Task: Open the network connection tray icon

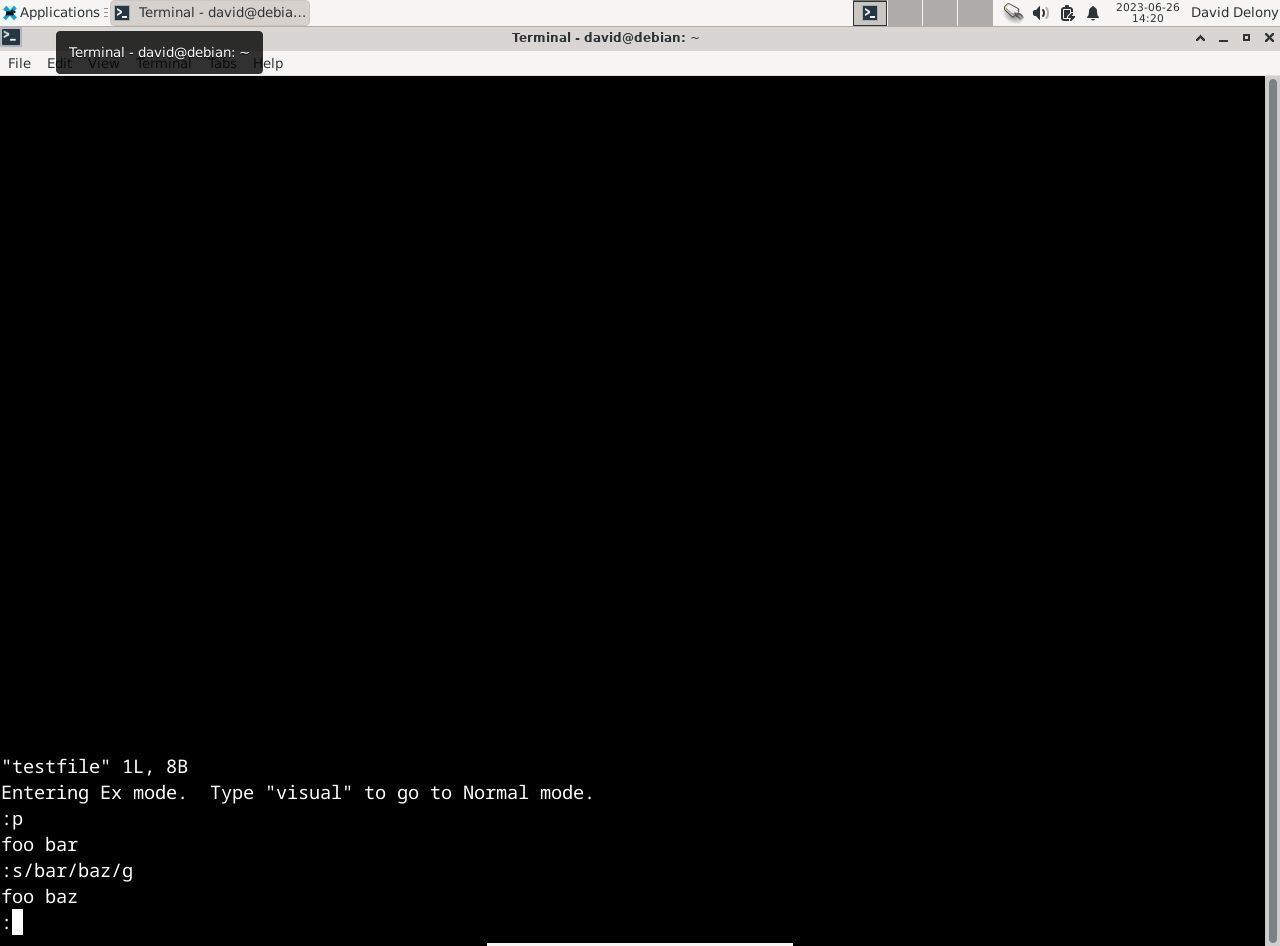Action: click(1013, 13)
